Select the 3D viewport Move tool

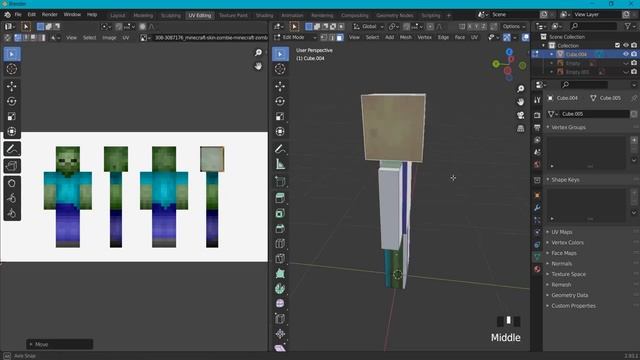[280, 86]
